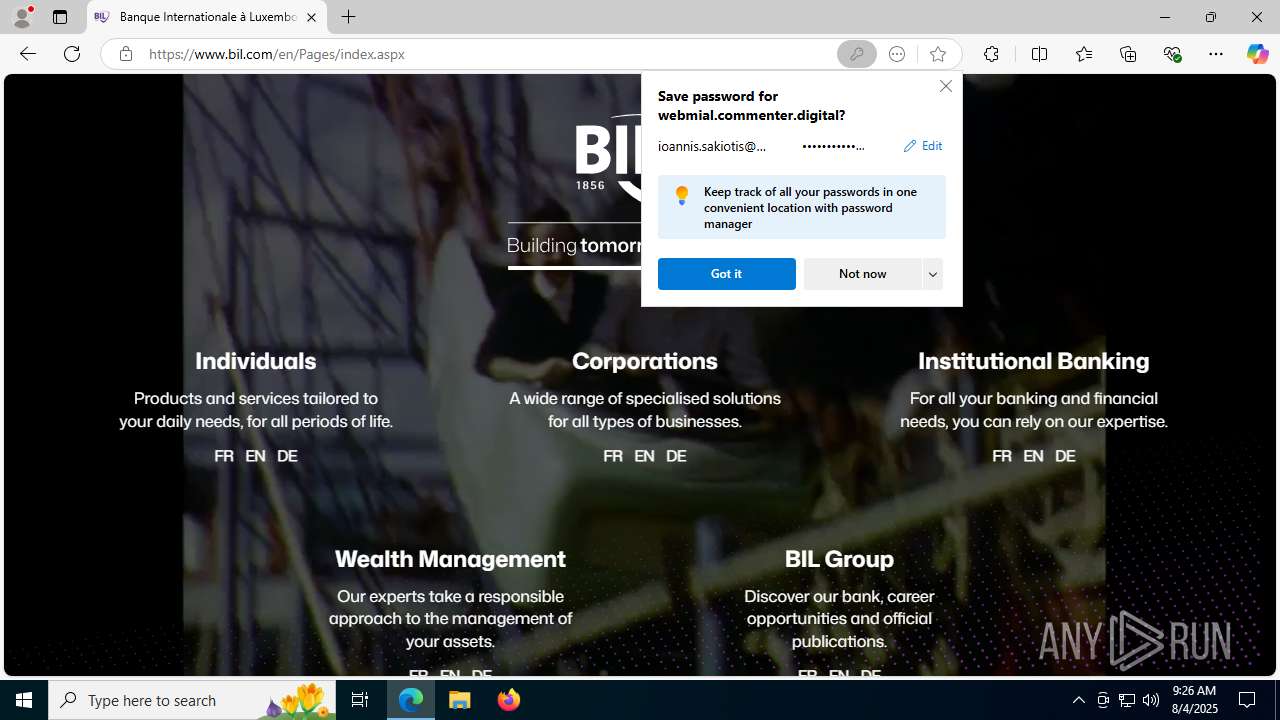Select DE under Corporations

click(x=676, y=456)
